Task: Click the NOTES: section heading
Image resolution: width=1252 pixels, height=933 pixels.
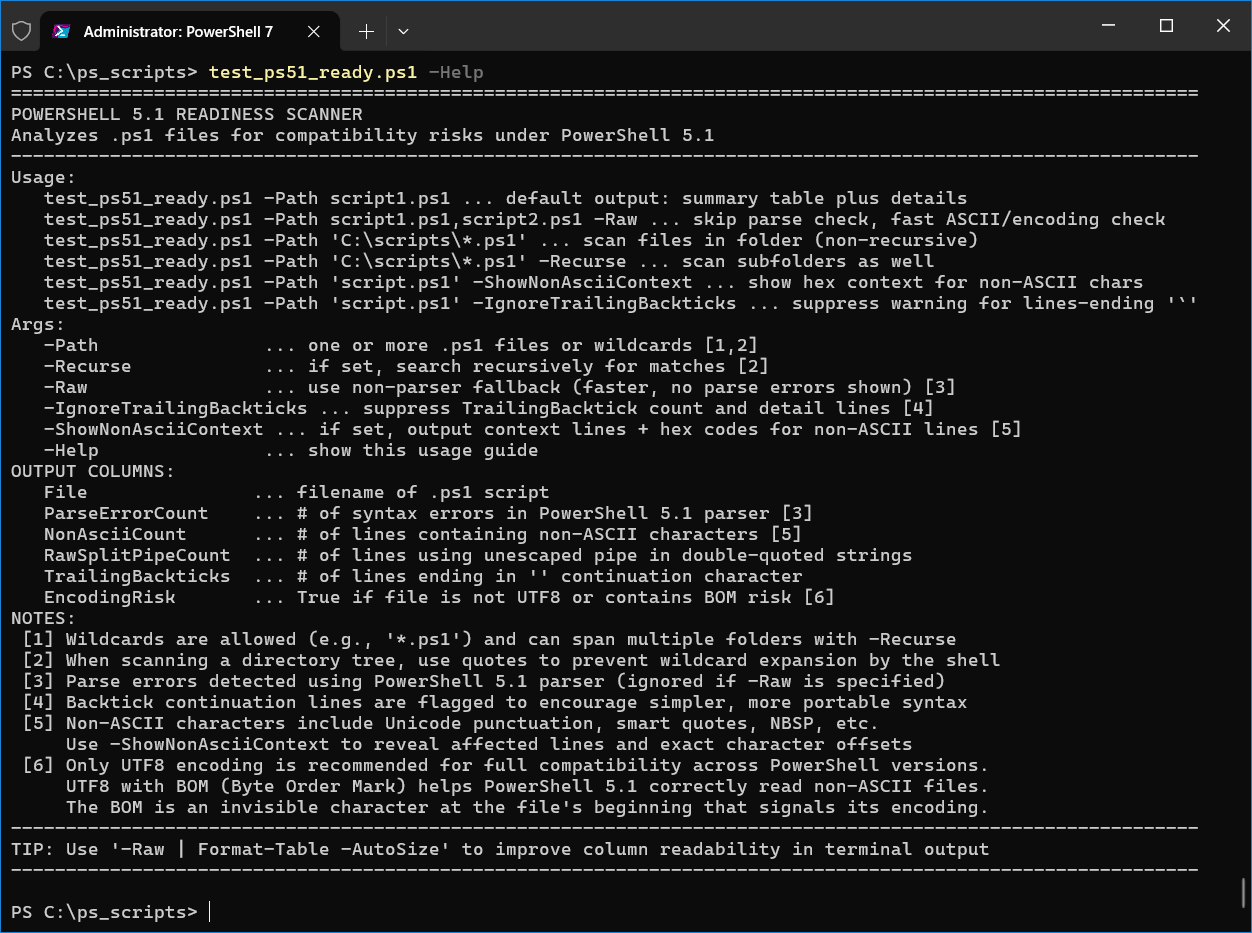Action: click(43, 618)
